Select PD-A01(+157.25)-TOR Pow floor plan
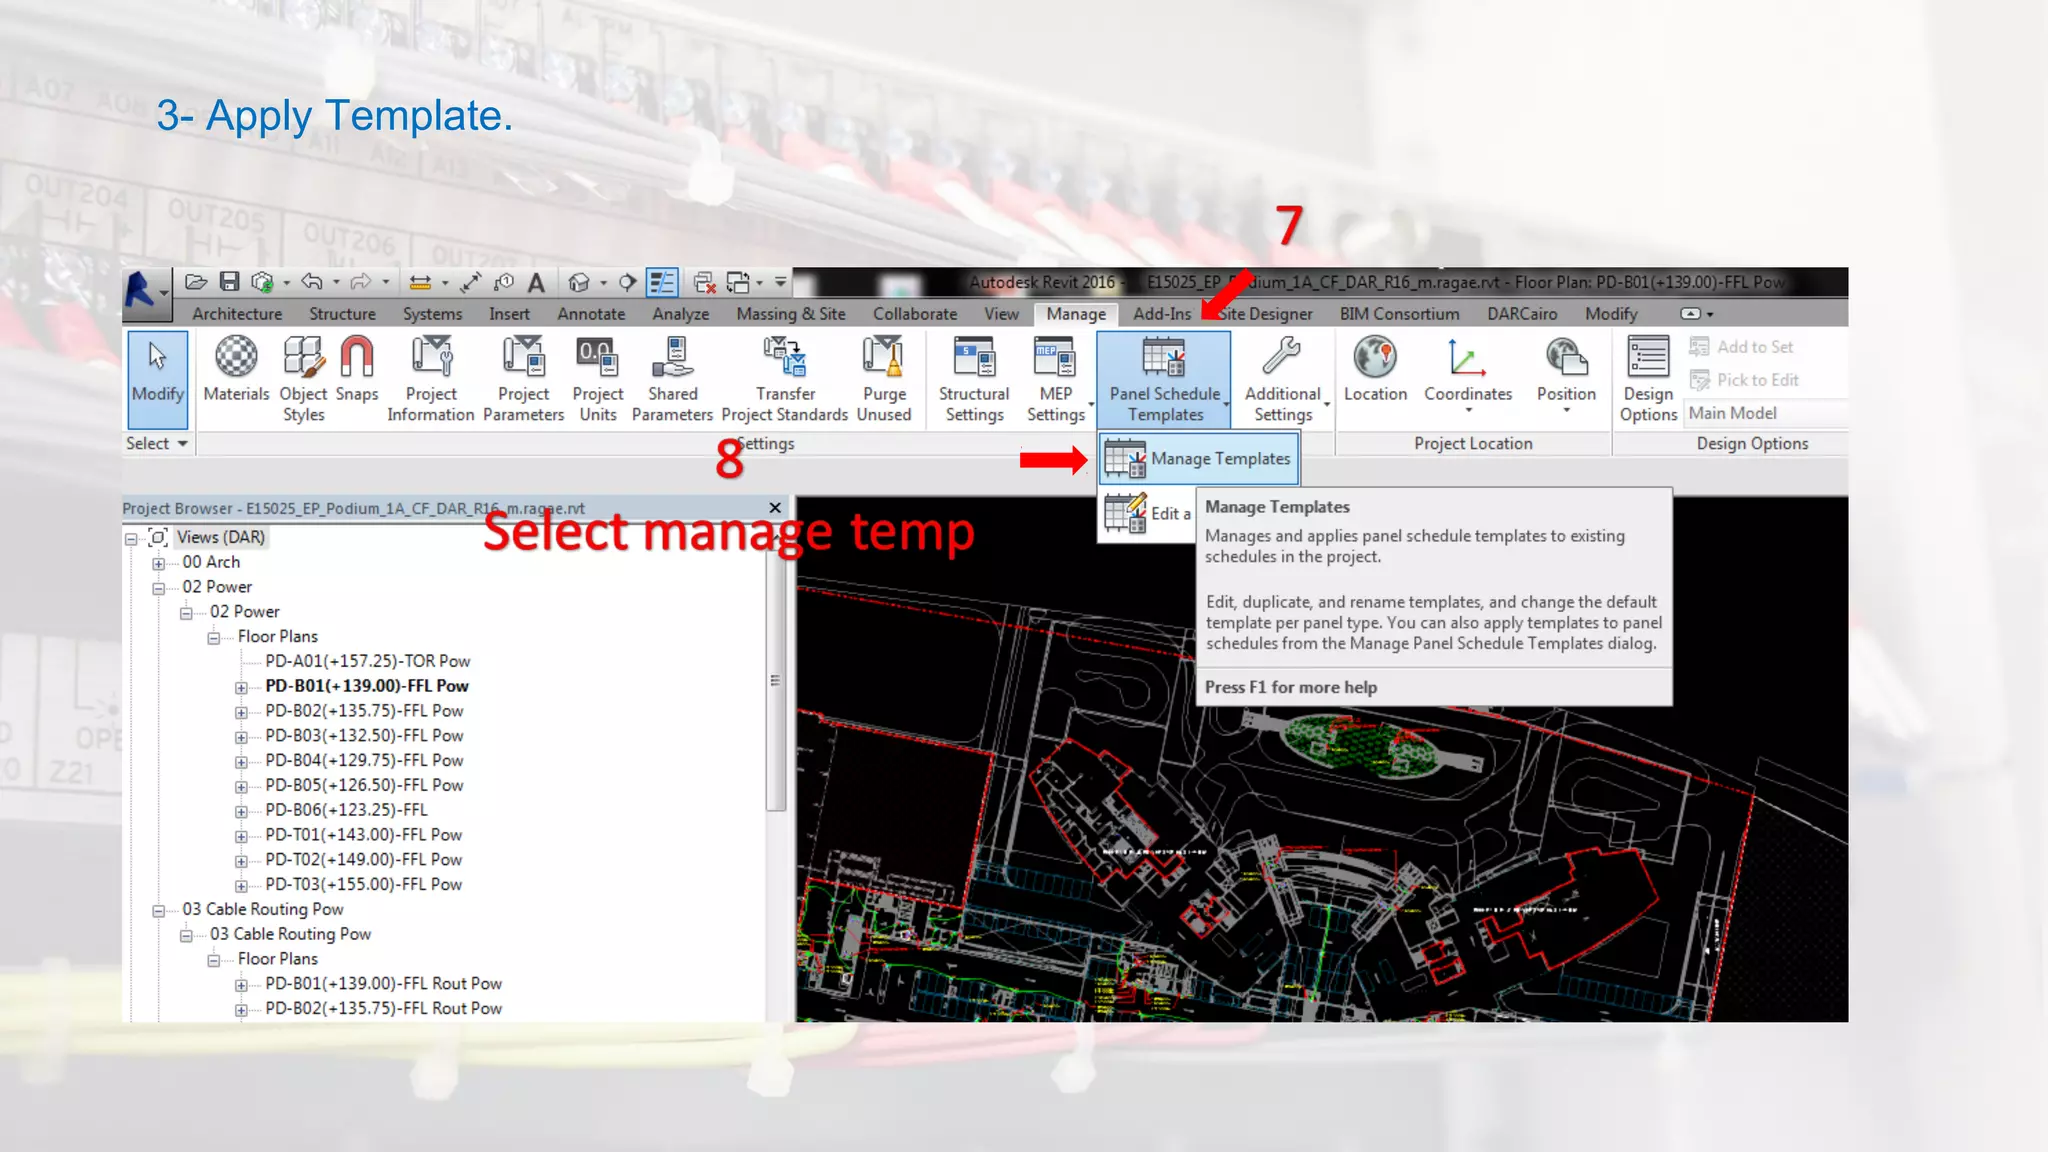This screenshot has width=2048, height=1152. pyautogui.click(x=367, y=661)
